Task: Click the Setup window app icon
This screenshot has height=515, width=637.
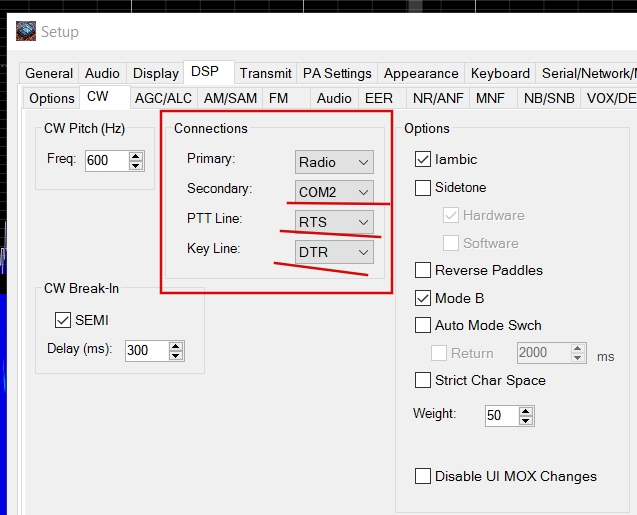Action: coord(26,32)
